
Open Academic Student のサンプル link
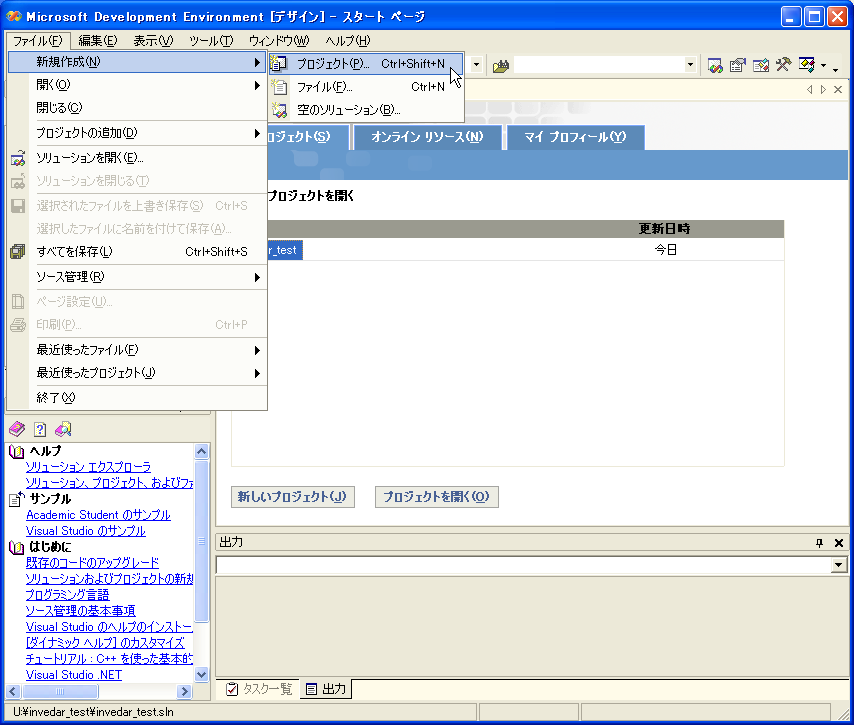tap(98, 515)
